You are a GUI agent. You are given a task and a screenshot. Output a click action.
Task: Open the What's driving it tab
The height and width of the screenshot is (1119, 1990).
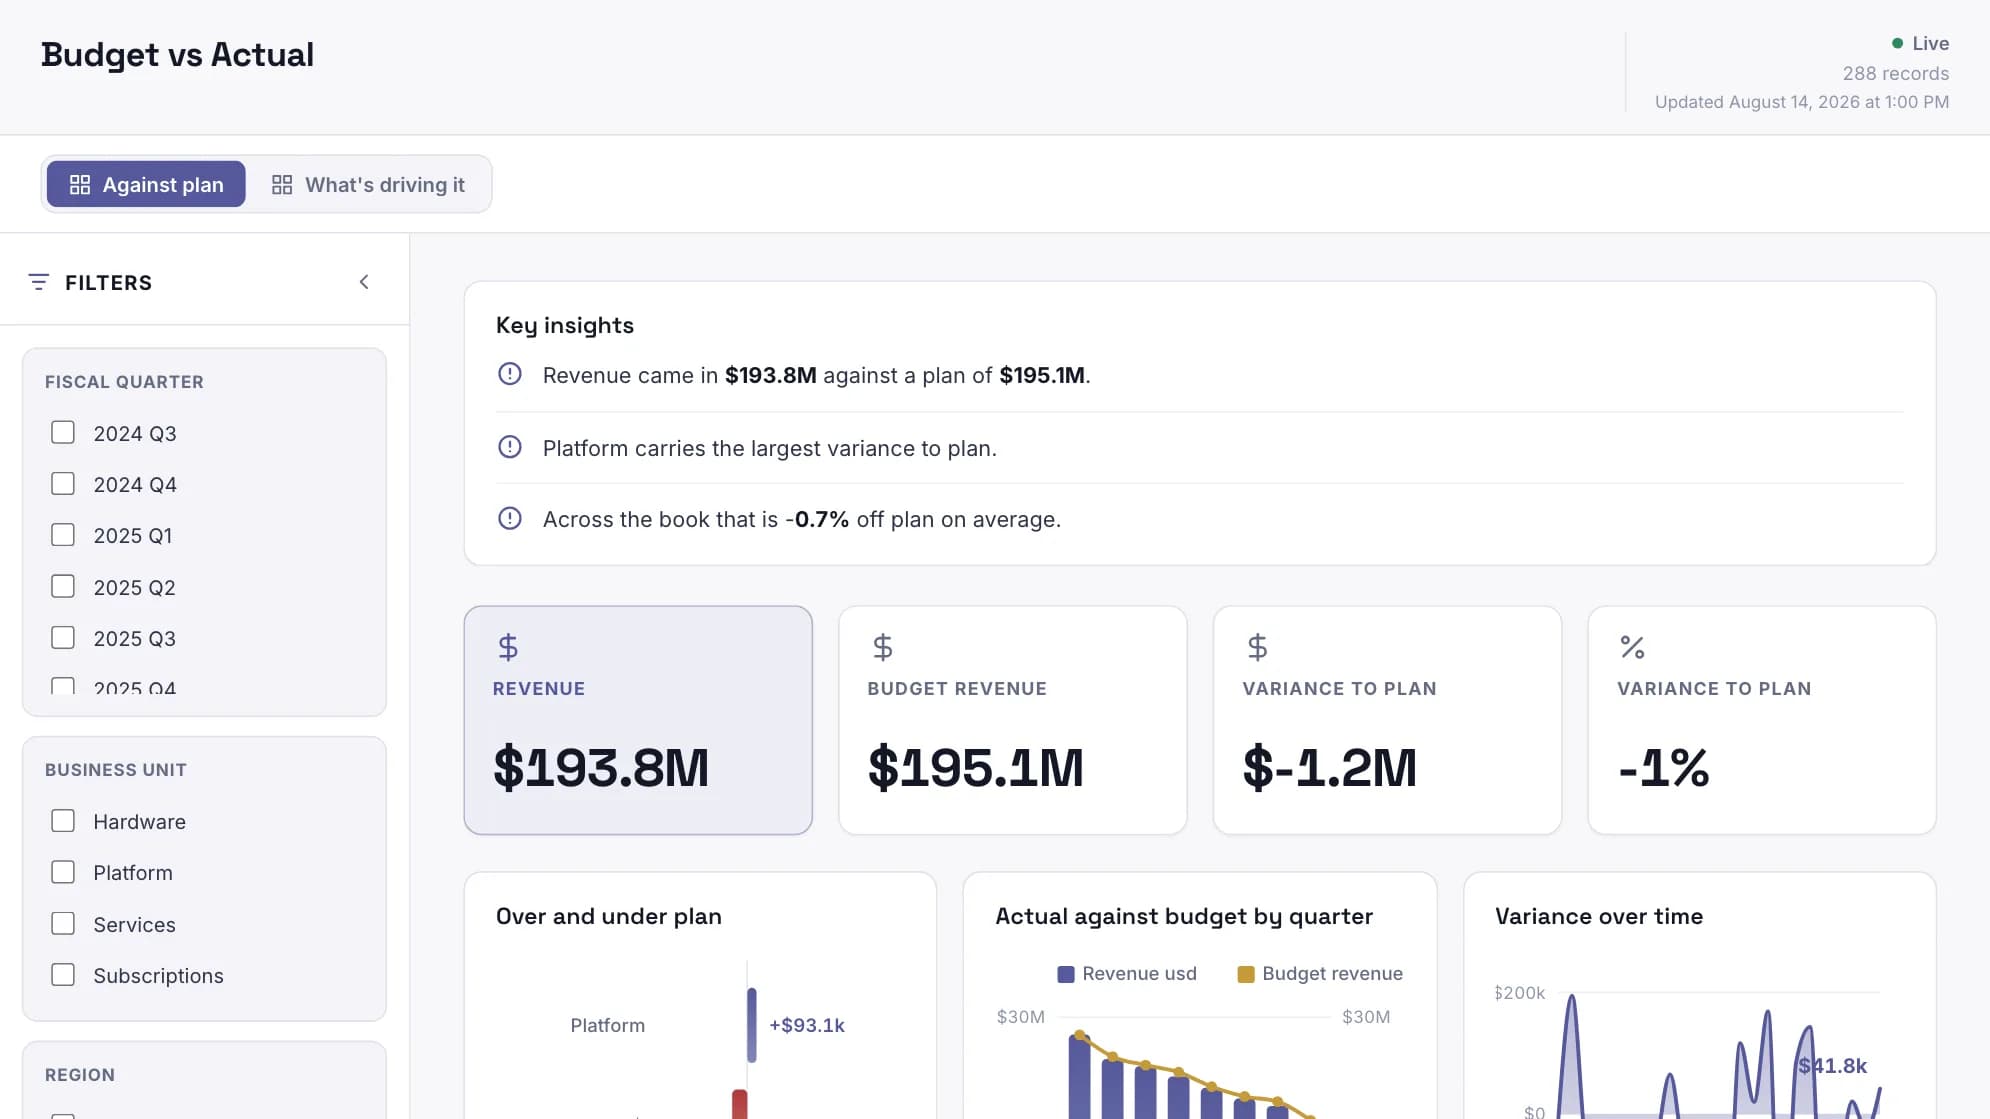pyautogui.click(x=368, y=184)
